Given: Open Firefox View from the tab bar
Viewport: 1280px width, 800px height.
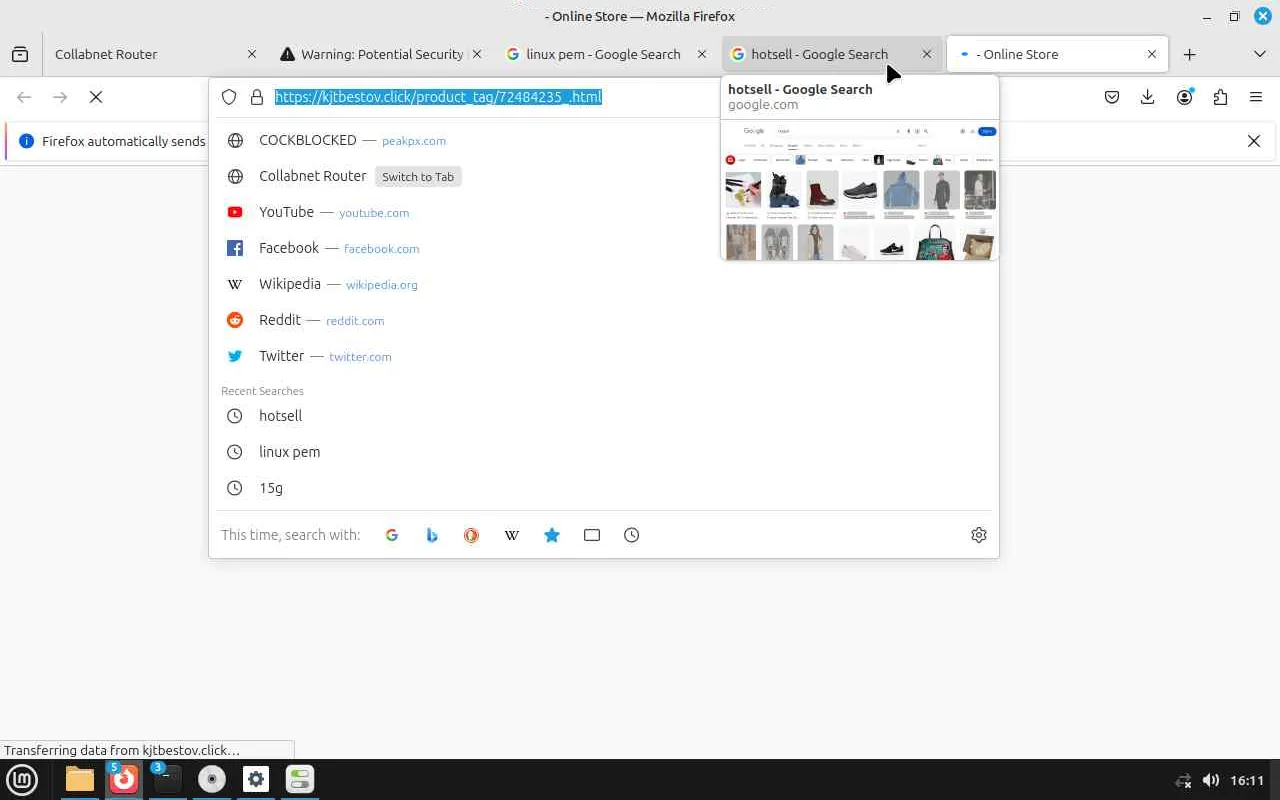Looking at the screenshot, I should (20, 54).
